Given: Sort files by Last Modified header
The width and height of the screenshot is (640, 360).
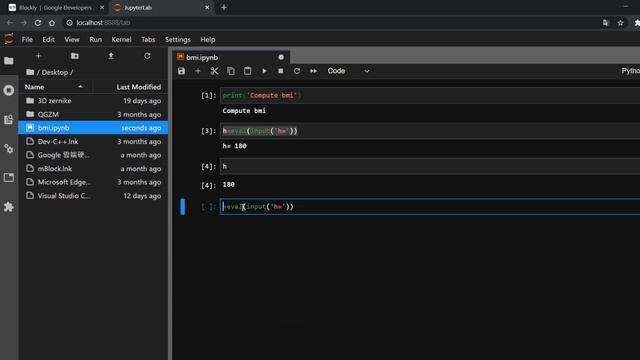Looking at the screenshot, I should (131, 87).
